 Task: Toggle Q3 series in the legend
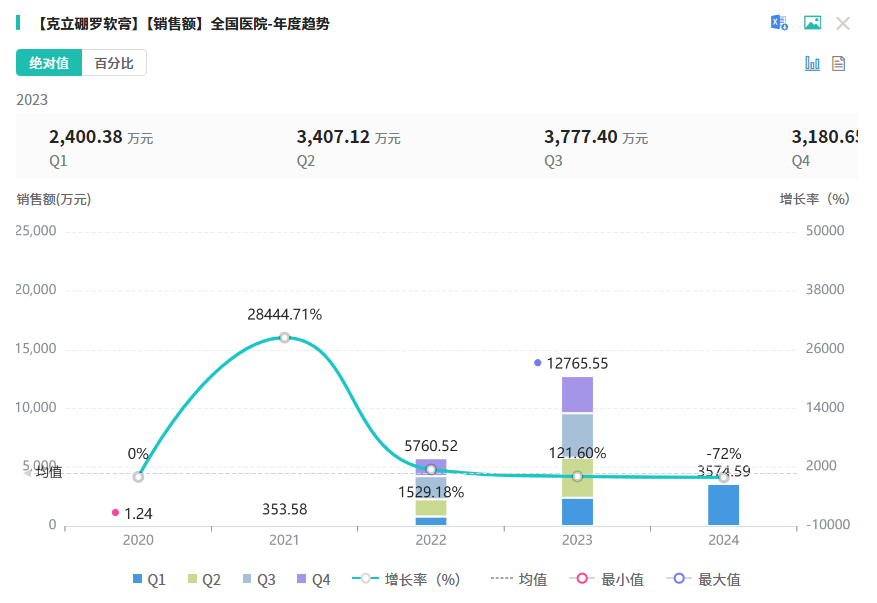point(259,580)
